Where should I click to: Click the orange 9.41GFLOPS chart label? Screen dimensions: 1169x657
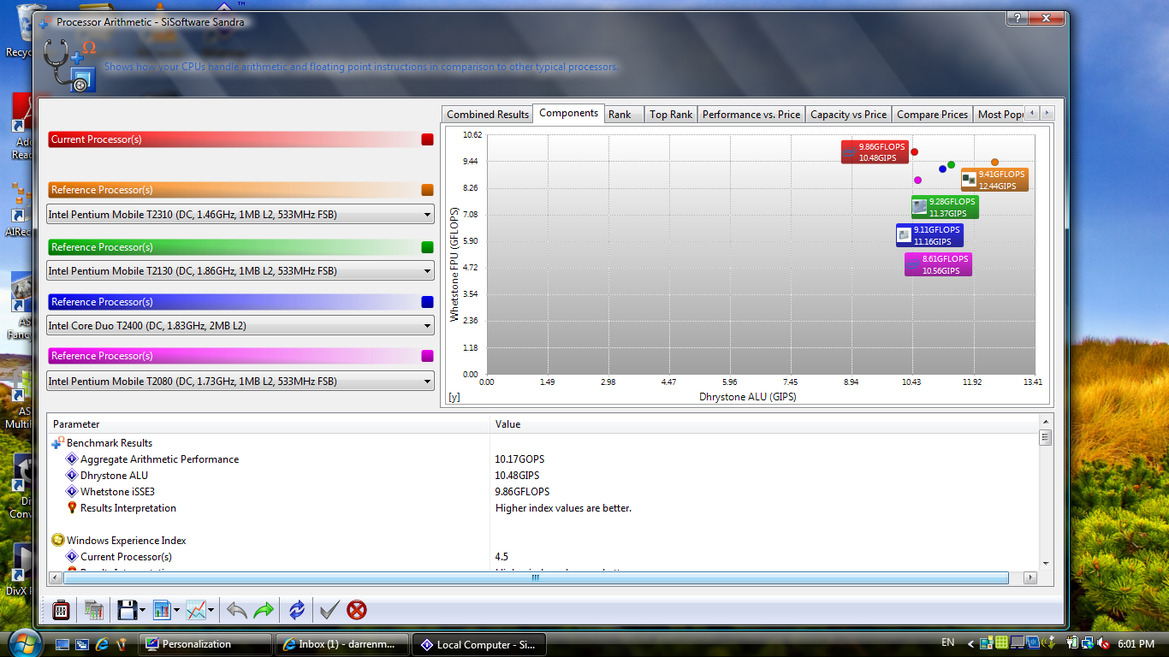(995, 180)
